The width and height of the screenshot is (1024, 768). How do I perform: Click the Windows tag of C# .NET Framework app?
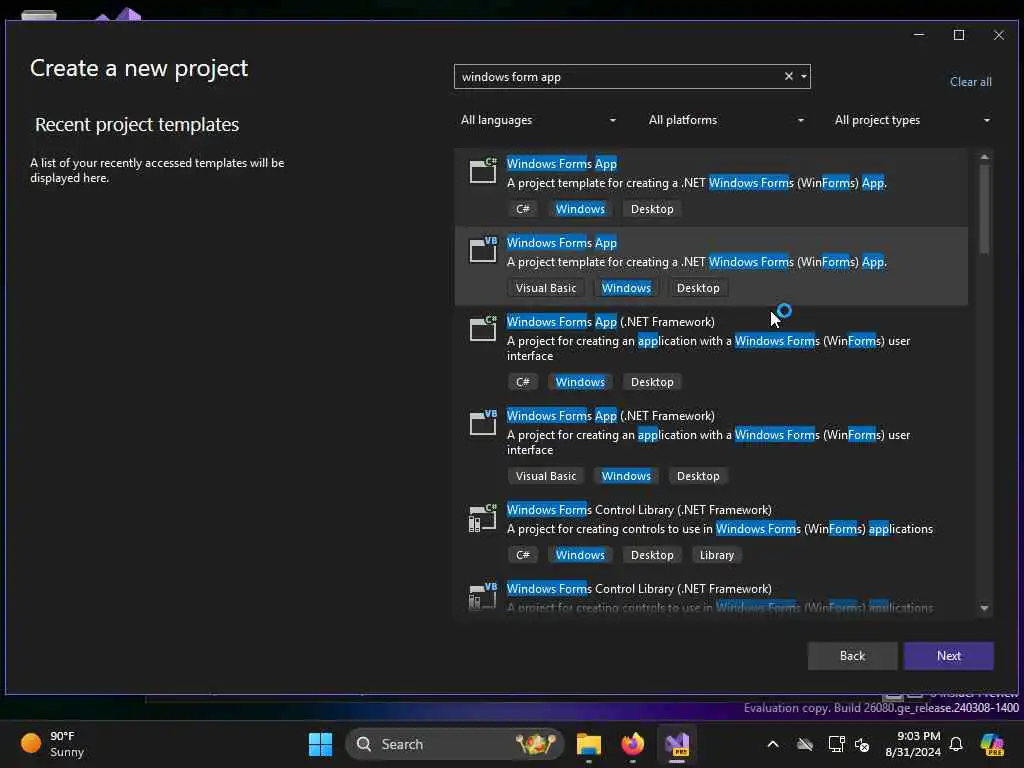coord(580,382)
